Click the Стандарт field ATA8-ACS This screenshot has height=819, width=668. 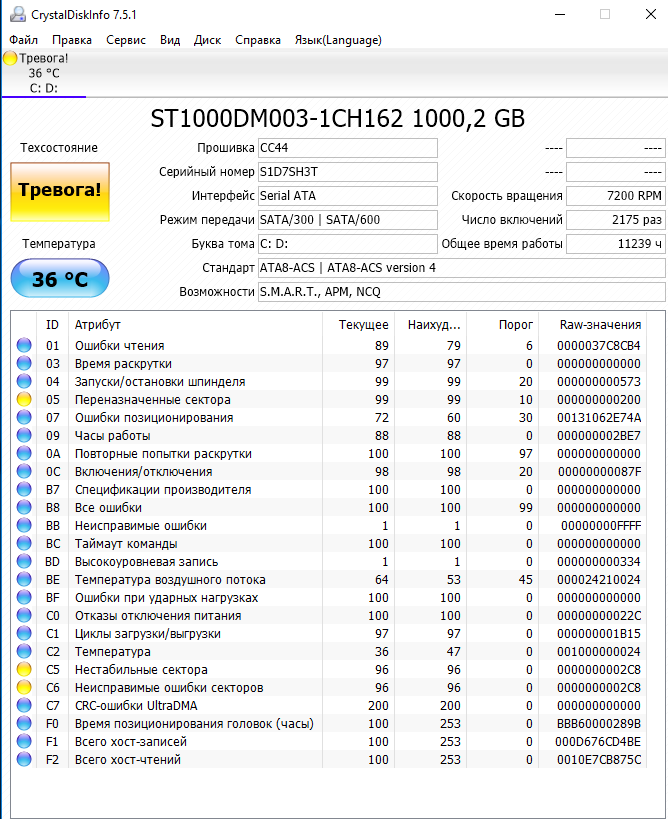462,268
